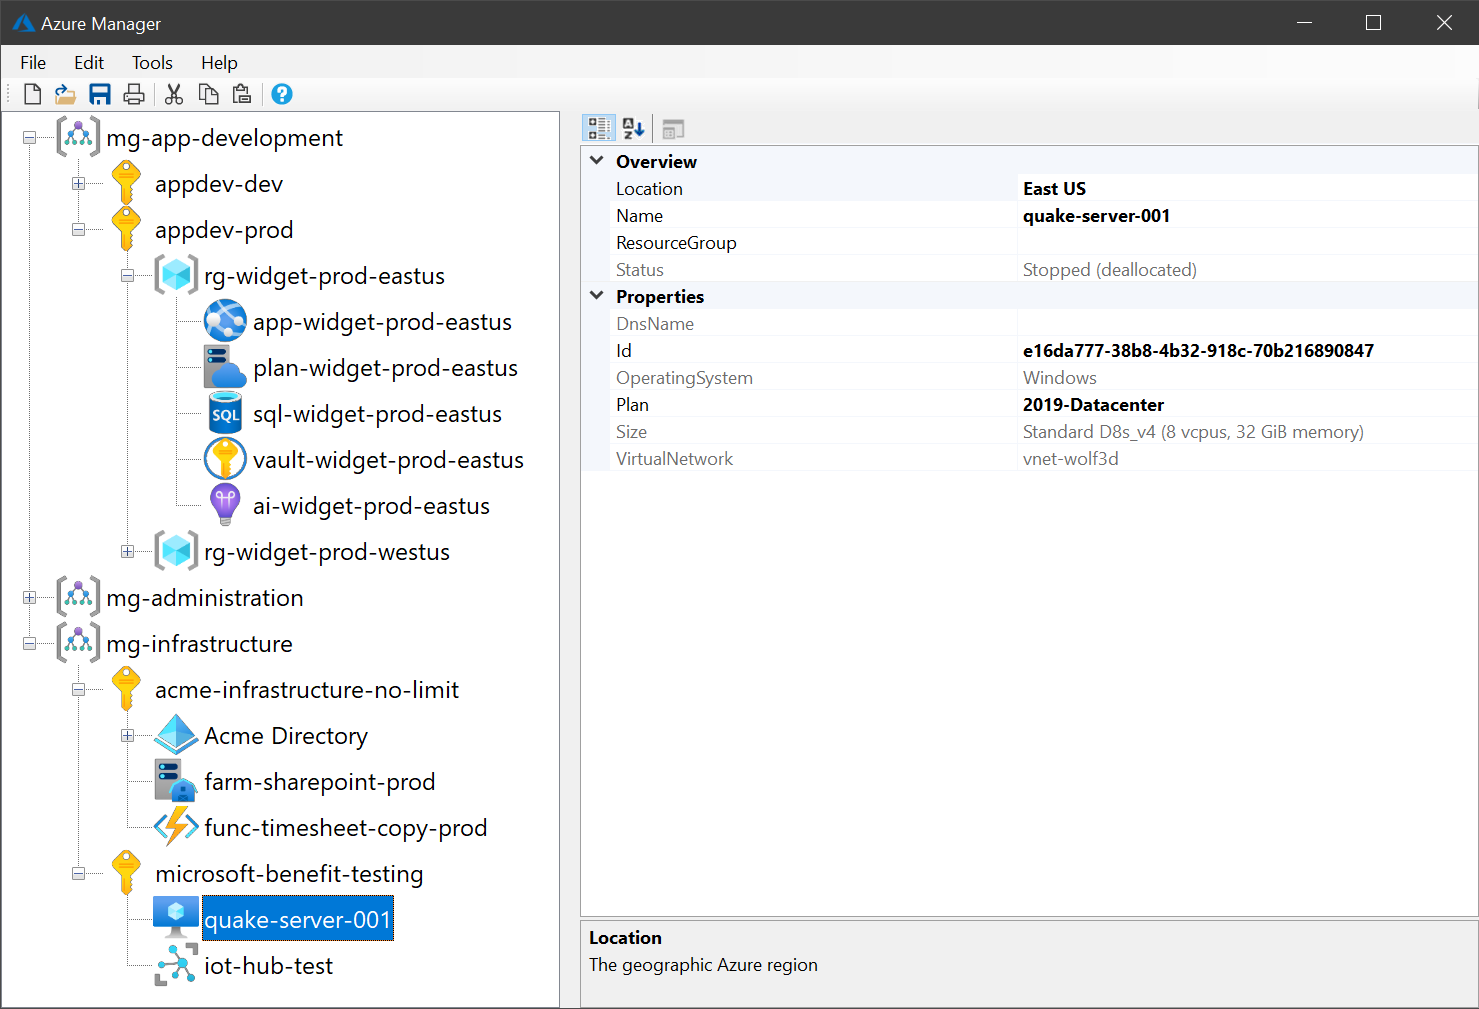Image resolution: width=1479 pixels, height=1009 pixels.
Task: Click the app-widget-prod-eastus app service icon
Action: [x=225, y=321]
